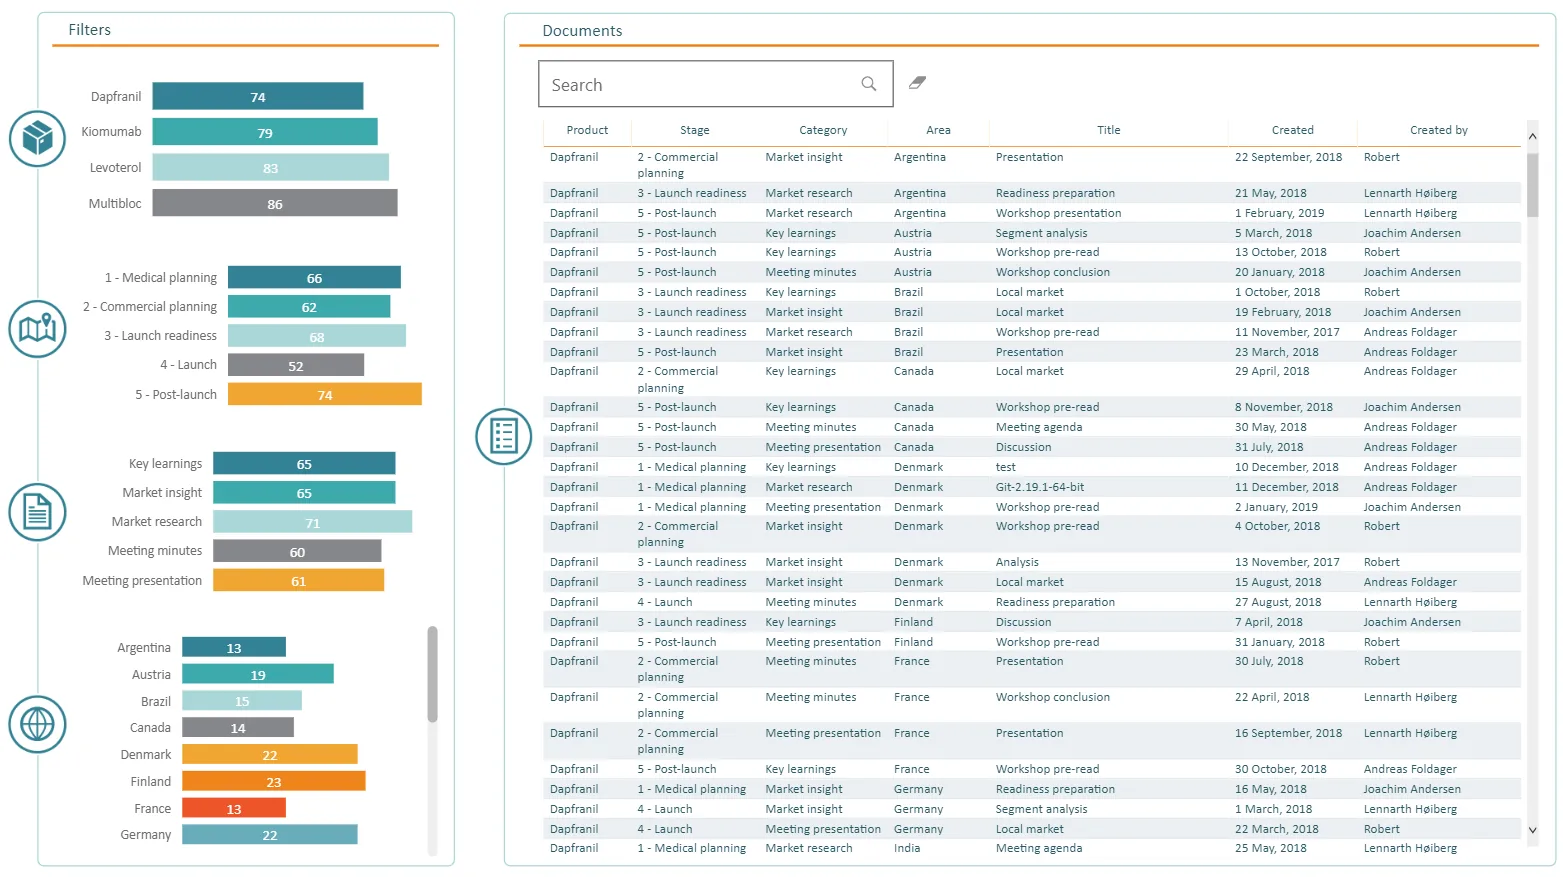Click the documents table scroll-up arrow
Image resolution: width=1563 pixels, height=877 pixels.
1533,136
